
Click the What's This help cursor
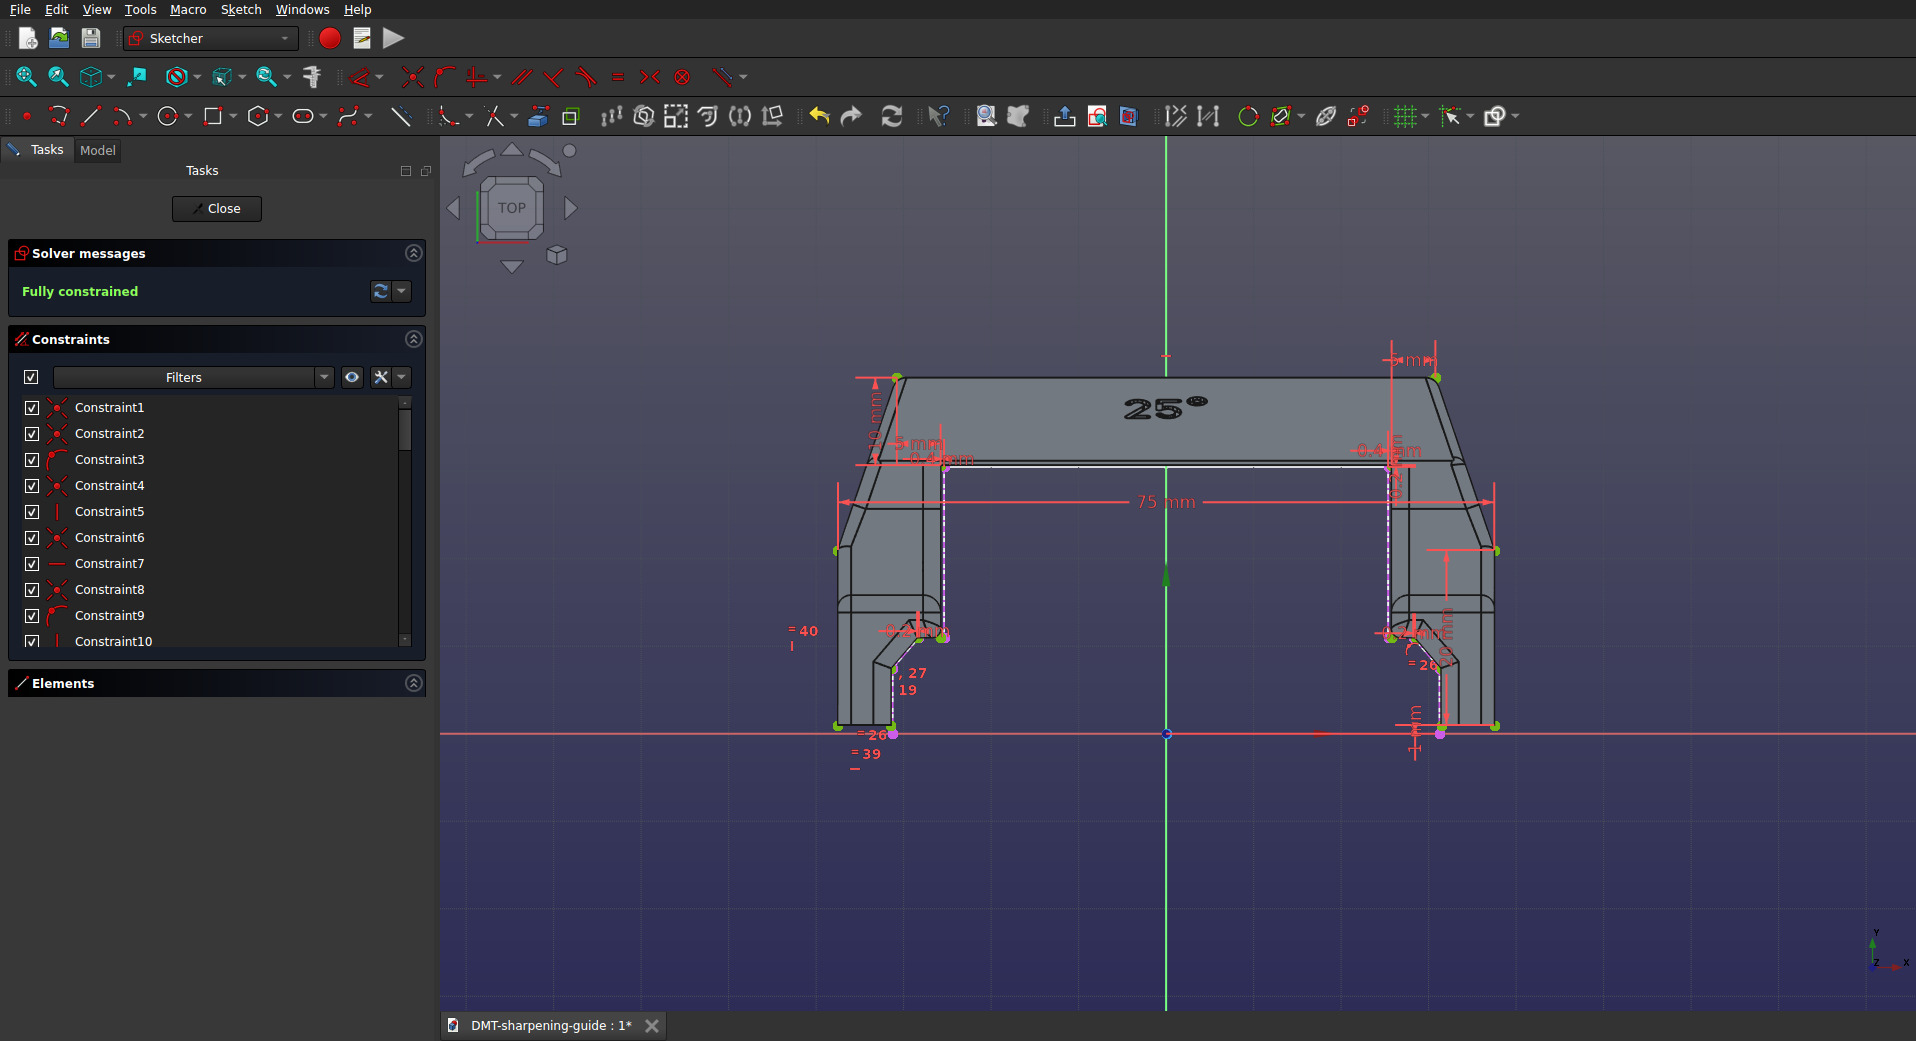[938, 116]
